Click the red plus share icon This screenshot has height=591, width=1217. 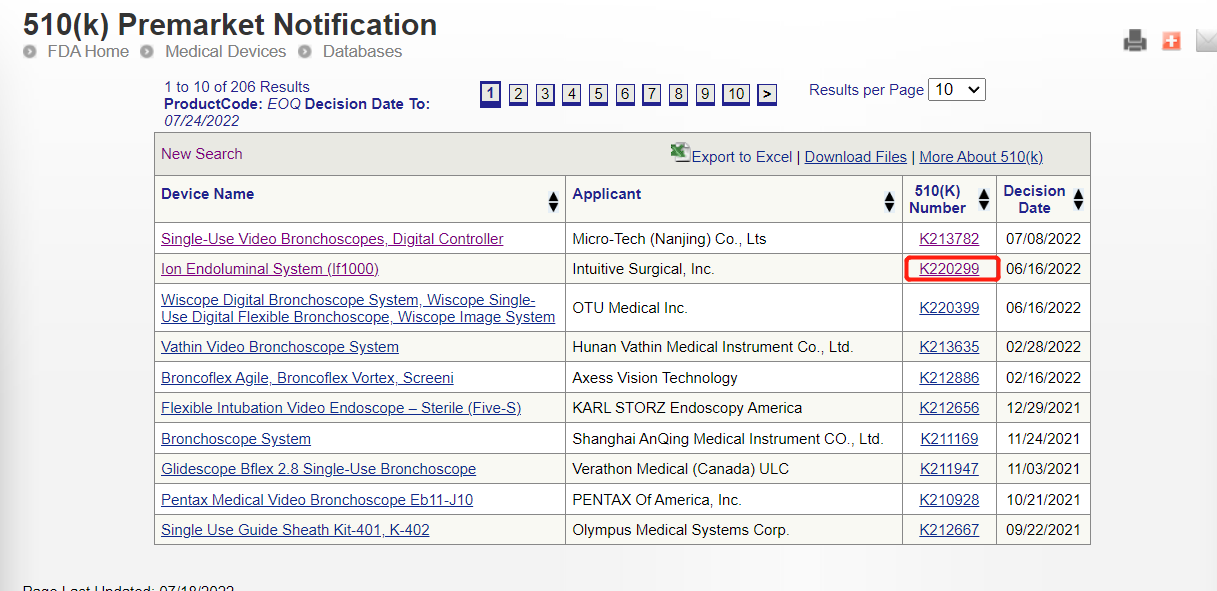pos(1171,41)
